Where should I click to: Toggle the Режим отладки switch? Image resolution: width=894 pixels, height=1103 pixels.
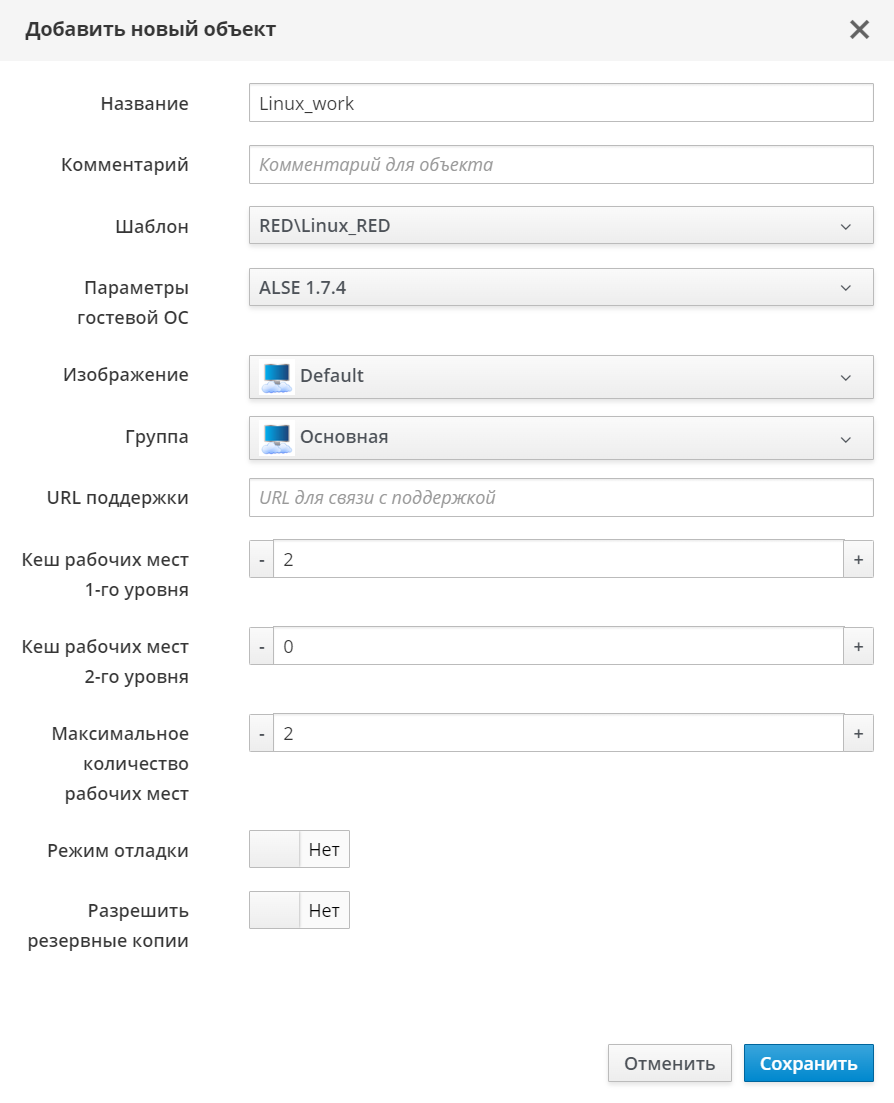tap(299, 851)
